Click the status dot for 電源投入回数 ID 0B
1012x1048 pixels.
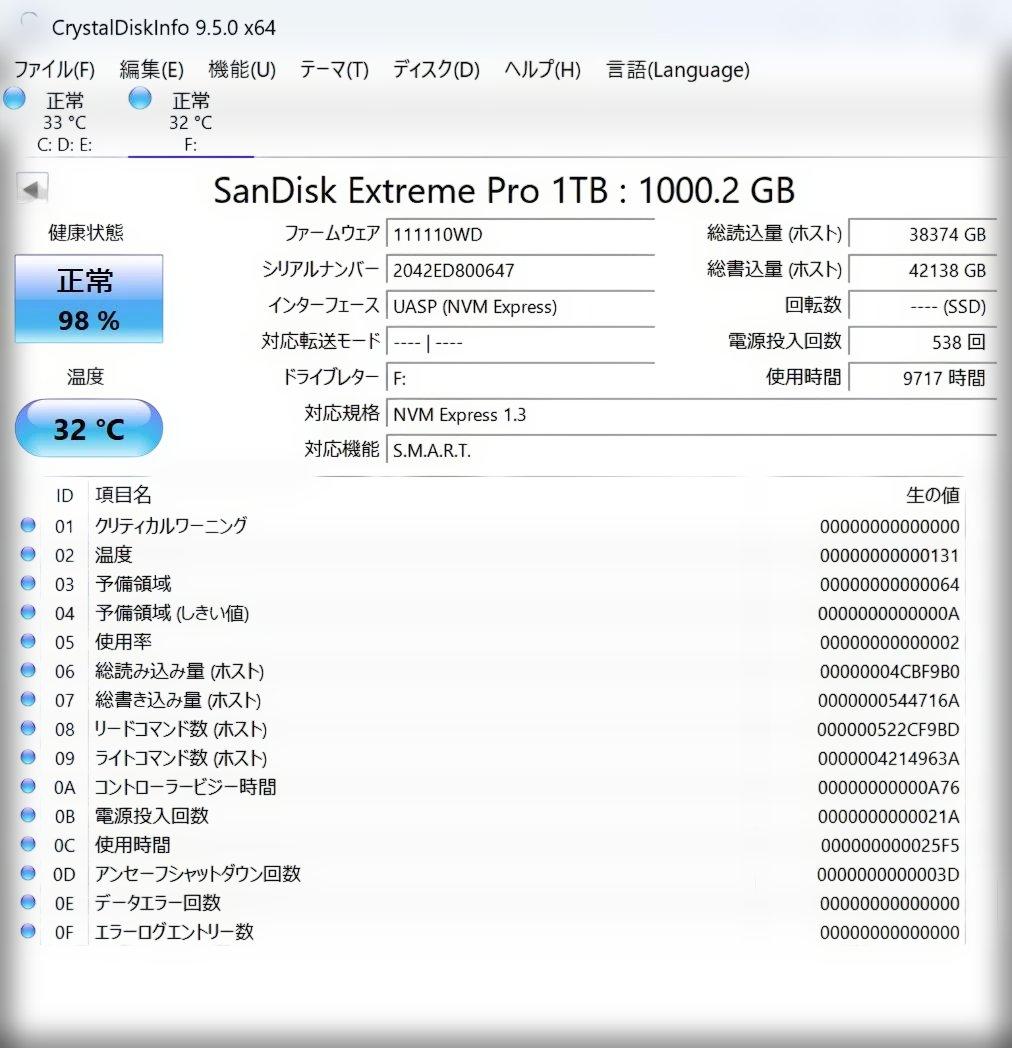pyautogui.click(x=27, y=816)
